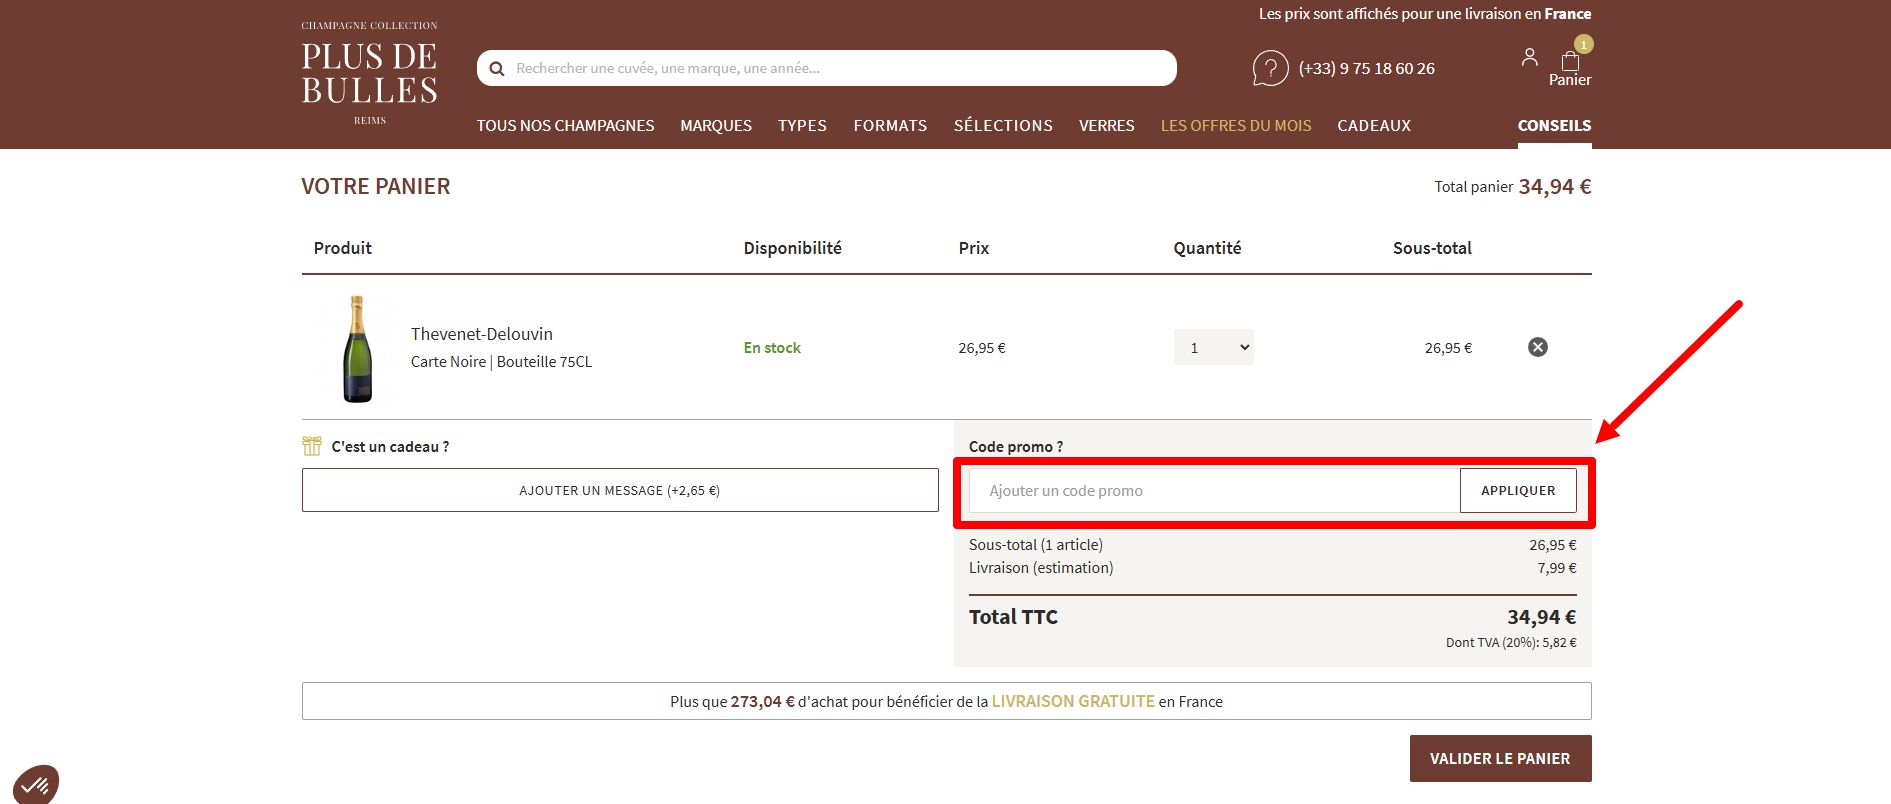
Task: Open the round widget icon at bottom left
Action: 36,784
